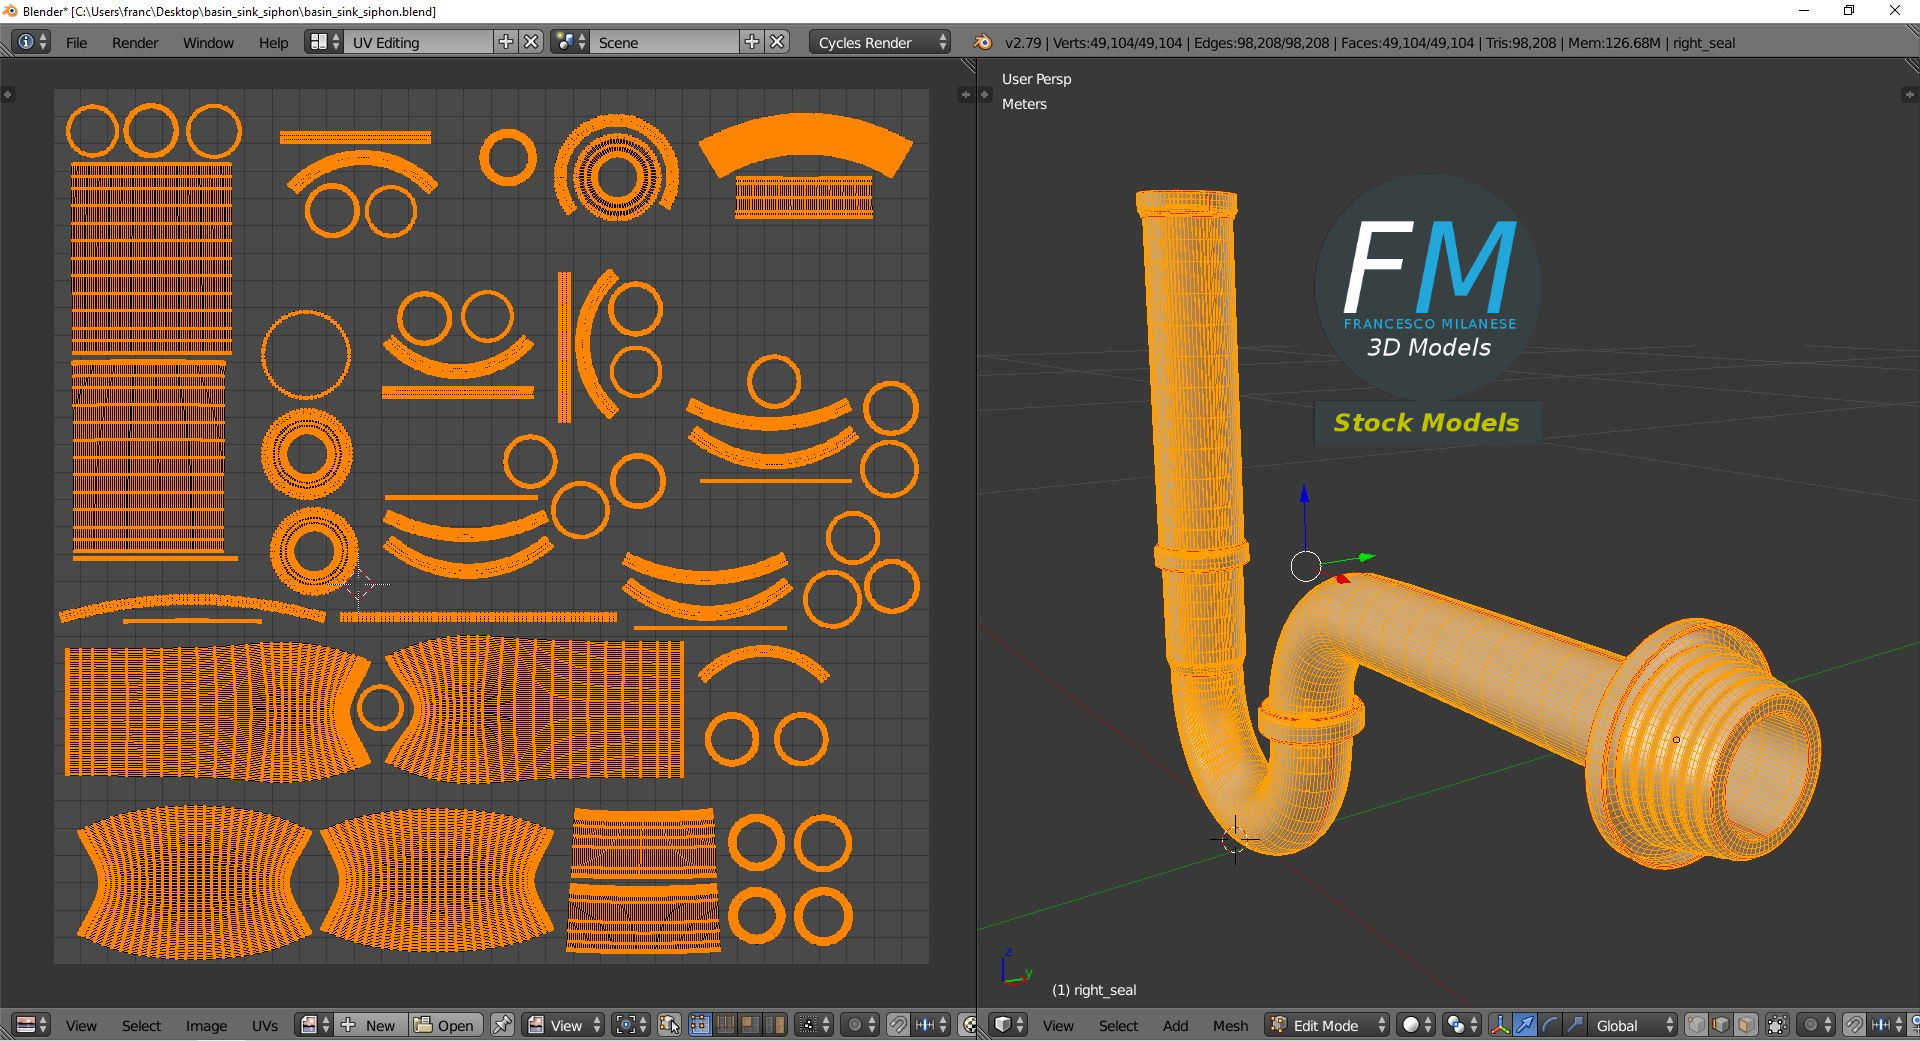The image size is (1920, 1041).
Task: Switch to UV face select mode
Action: tap(750, 1025)
